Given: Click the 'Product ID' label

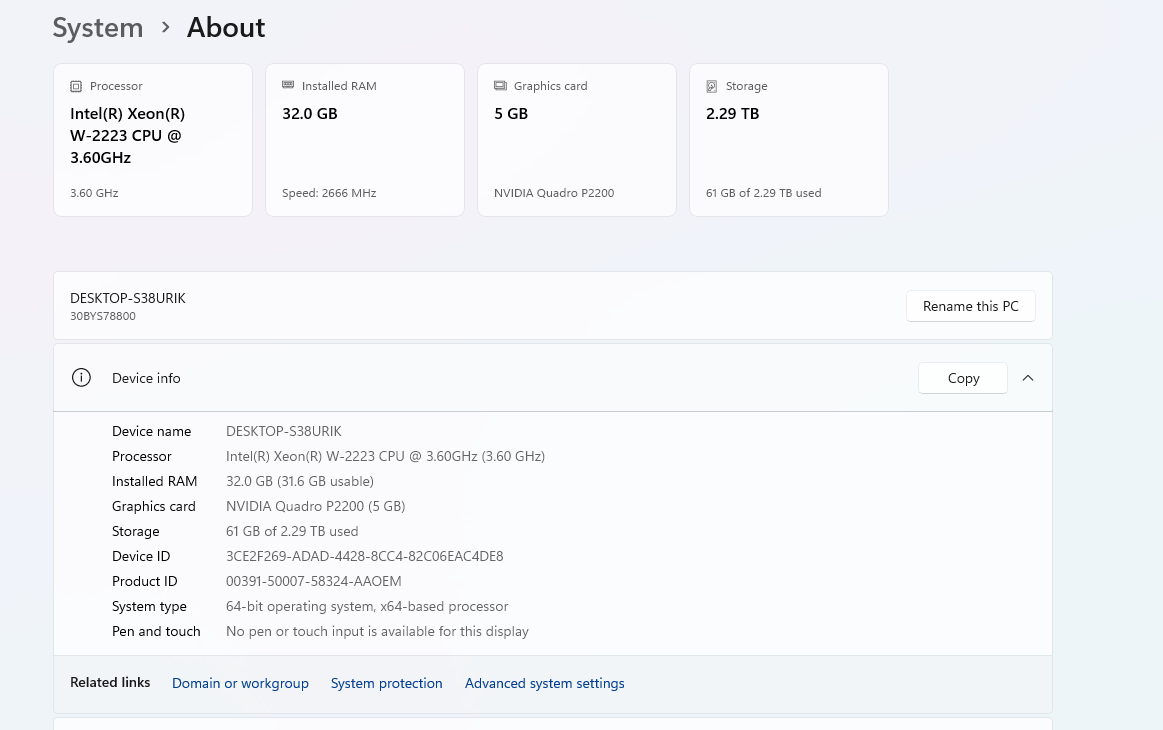Looking at the screenshot, I should [x=145, y=582].
